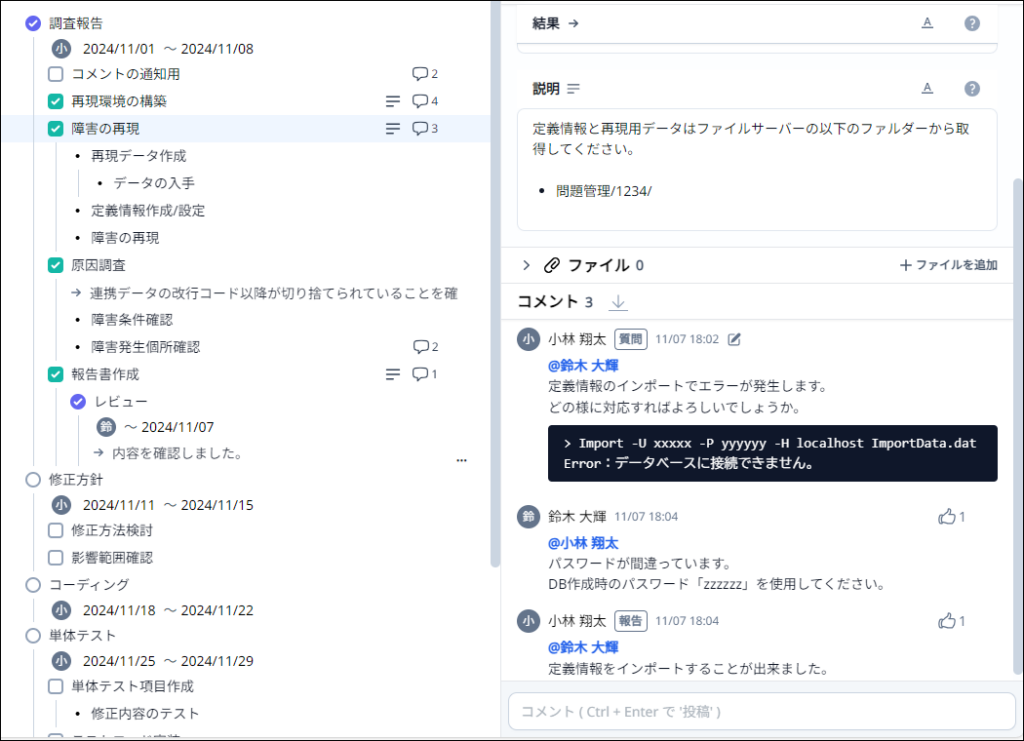Uncheck the 再現環境の構築 checkbox
The image size is (1024, 741).
click(x=56, y=101)
